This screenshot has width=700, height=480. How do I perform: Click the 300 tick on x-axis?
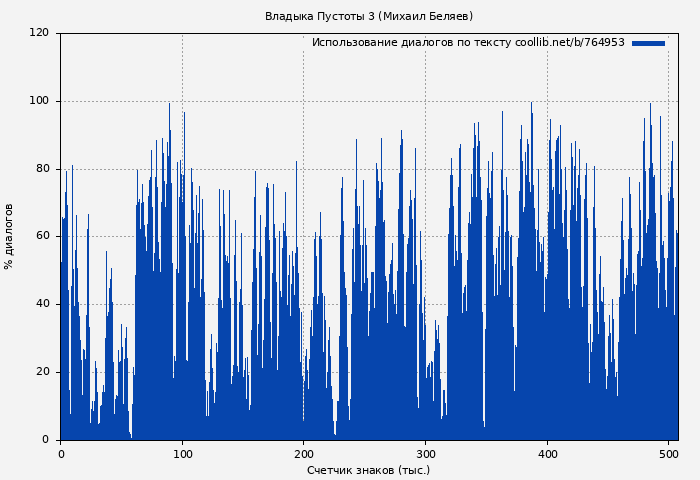[425, 454]
